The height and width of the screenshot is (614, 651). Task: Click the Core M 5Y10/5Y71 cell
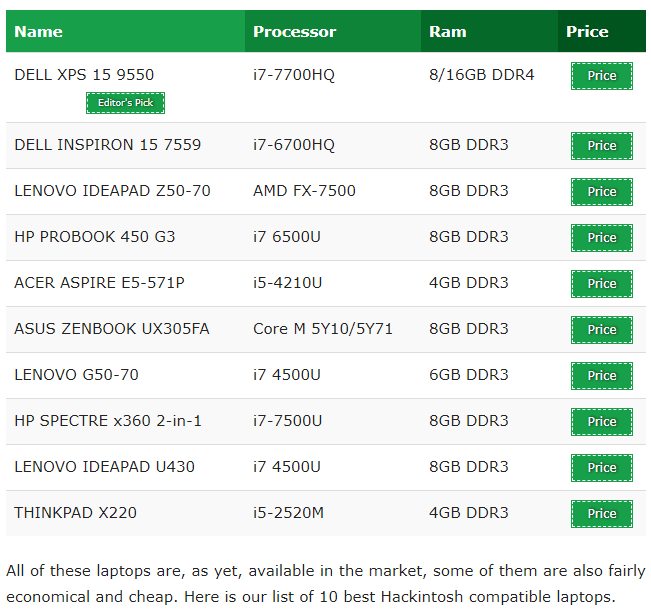323,329
